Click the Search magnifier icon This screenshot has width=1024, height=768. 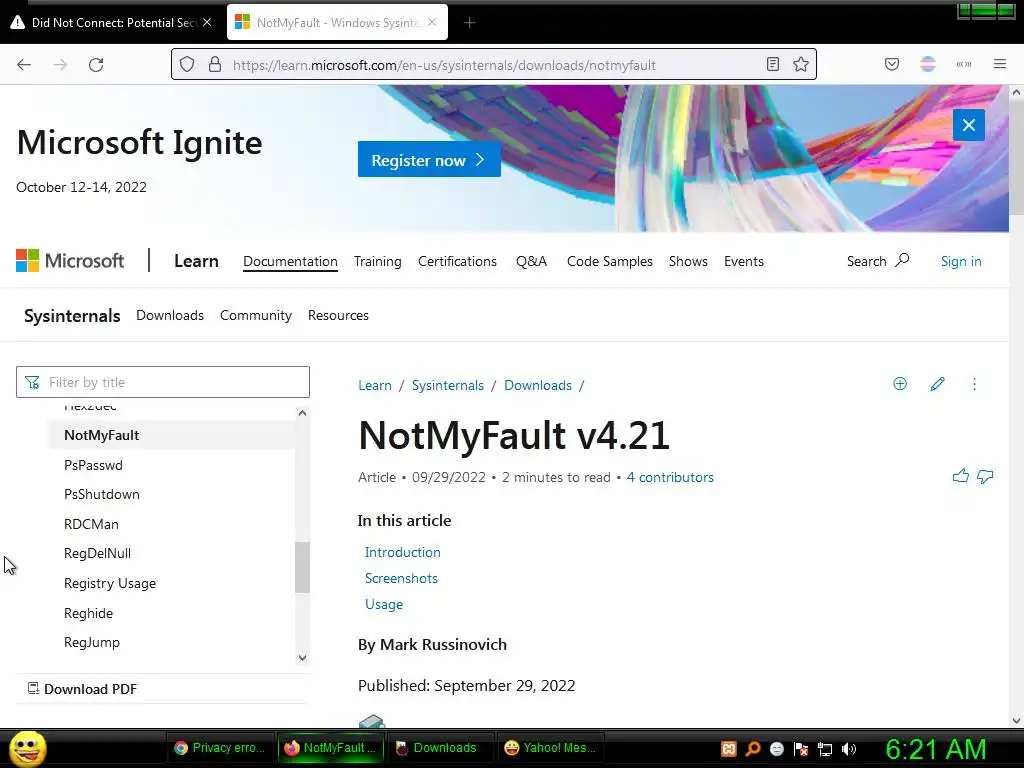(902, 261)
